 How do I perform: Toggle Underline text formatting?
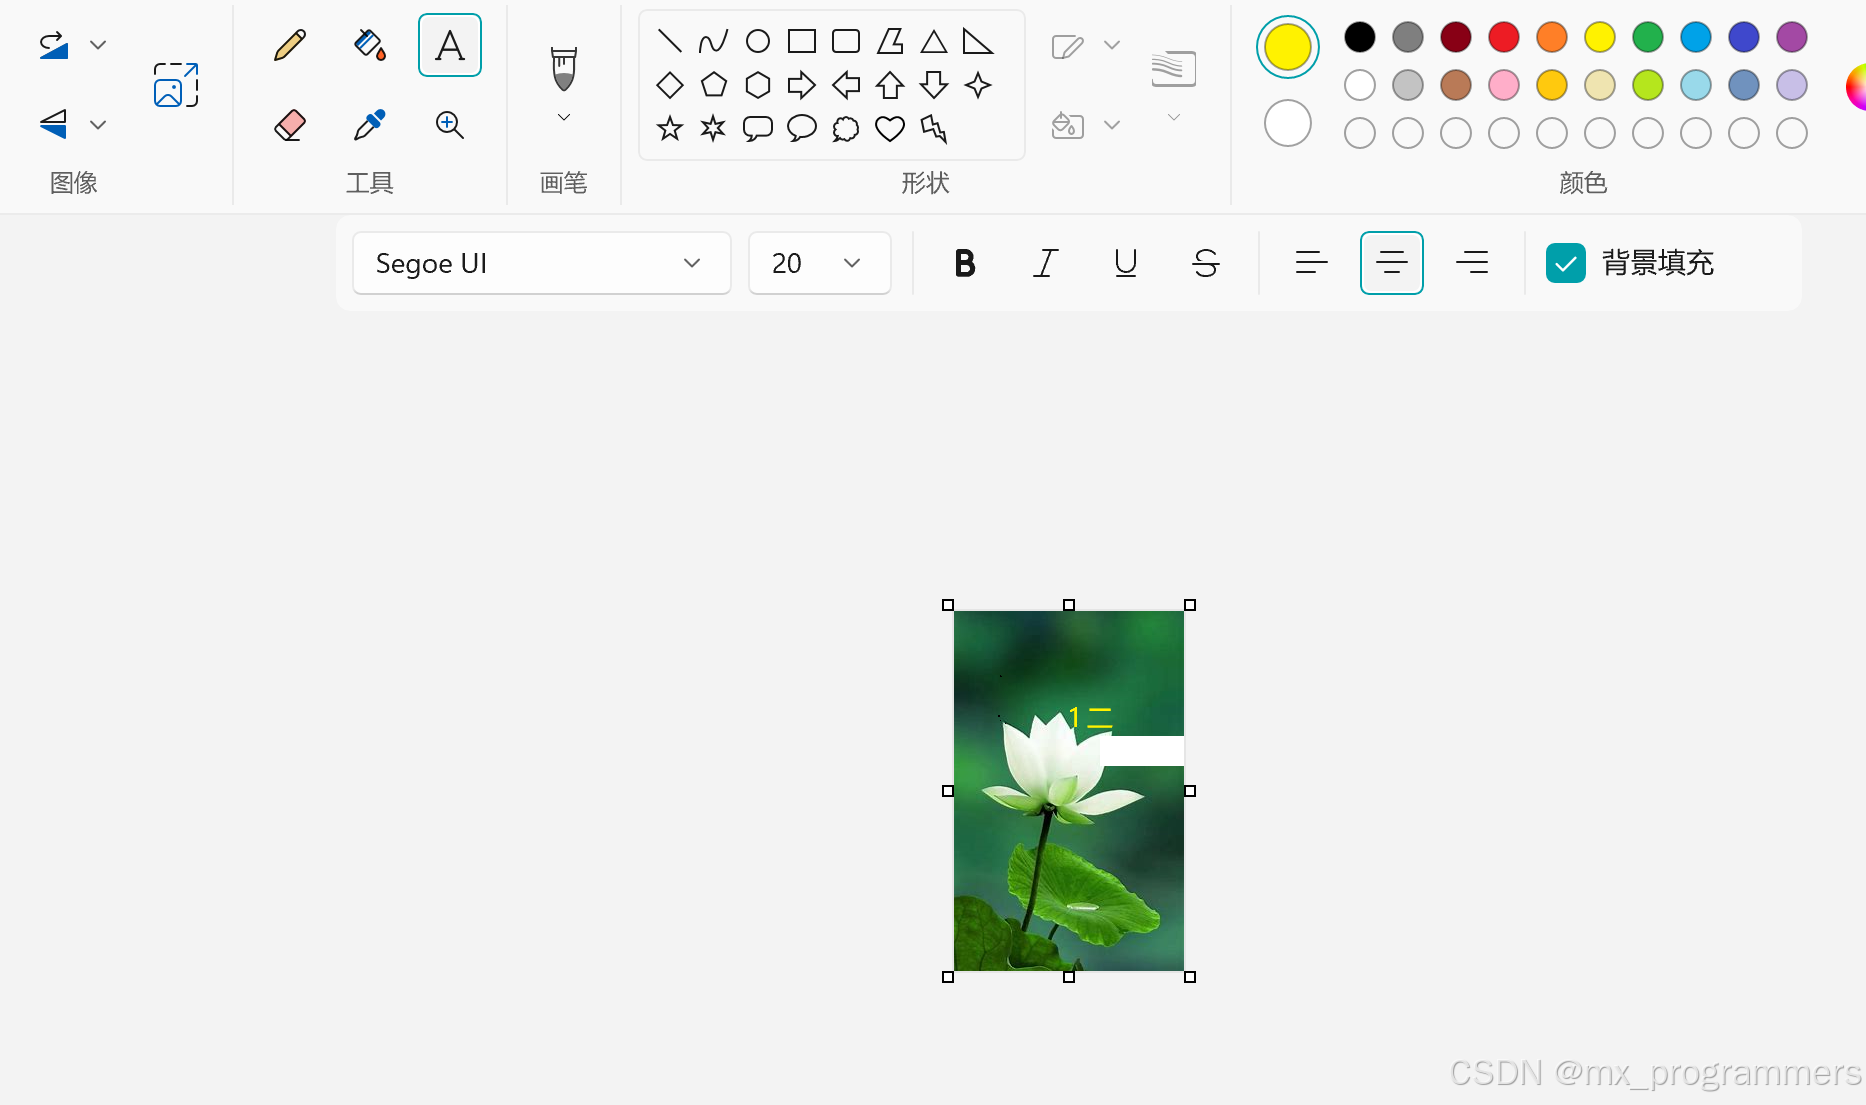pyautogui.click(x=1126, y=263)
